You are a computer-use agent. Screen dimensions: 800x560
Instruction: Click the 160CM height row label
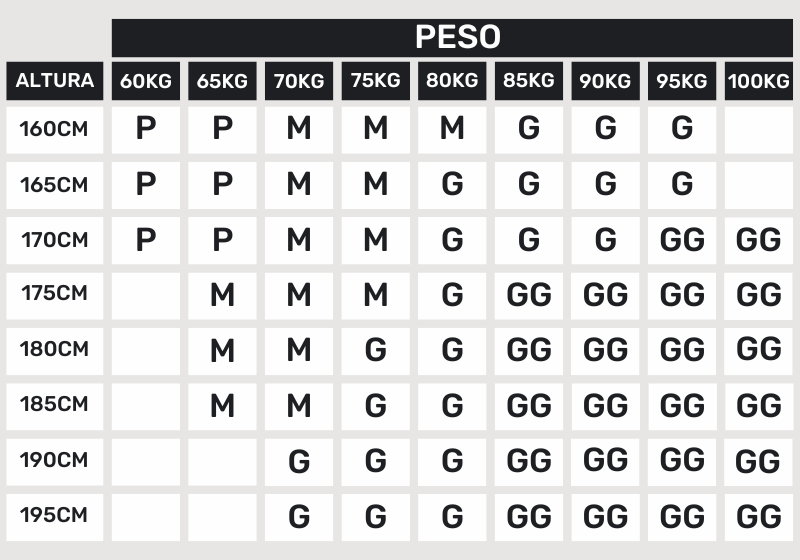[55, 129]
